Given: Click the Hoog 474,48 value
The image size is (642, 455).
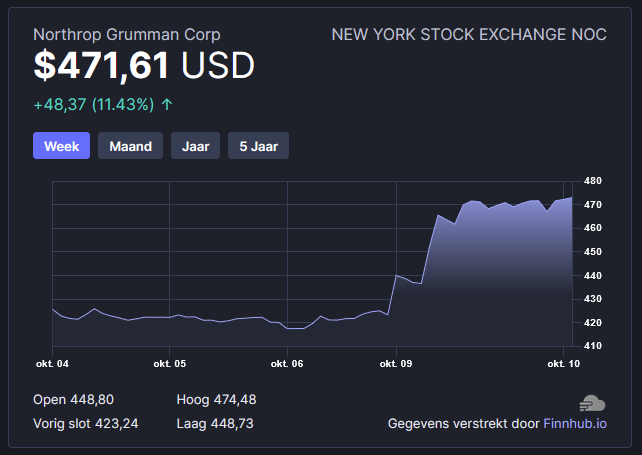Looking at the screenshot, I should [x=216, y=399].
